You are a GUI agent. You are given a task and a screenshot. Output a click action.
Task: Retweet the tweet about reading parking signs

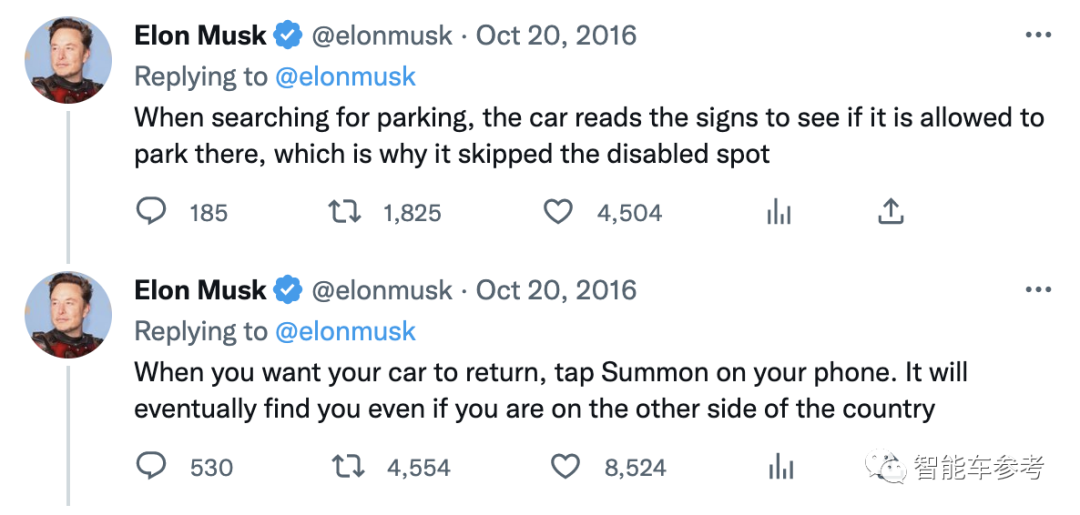(x=346, y=212)
